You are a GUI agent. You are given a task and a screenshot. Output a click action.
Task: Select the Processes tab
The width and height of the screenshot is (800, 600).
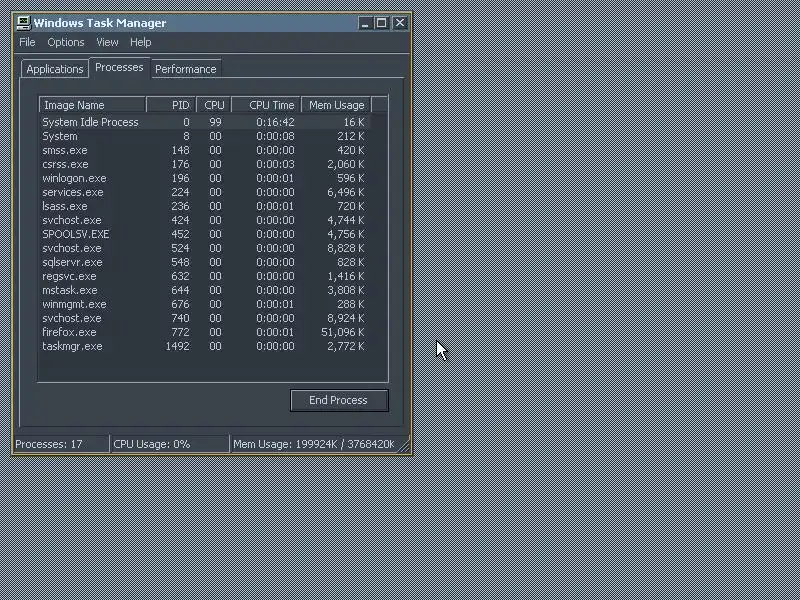(x=119, y=67)
